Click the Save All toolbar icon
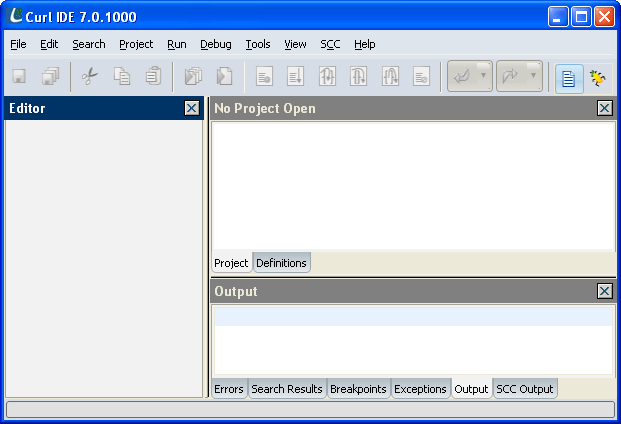The height and width of the screenshot is (424, 621). pyautogui.click(x=50, y=77)
